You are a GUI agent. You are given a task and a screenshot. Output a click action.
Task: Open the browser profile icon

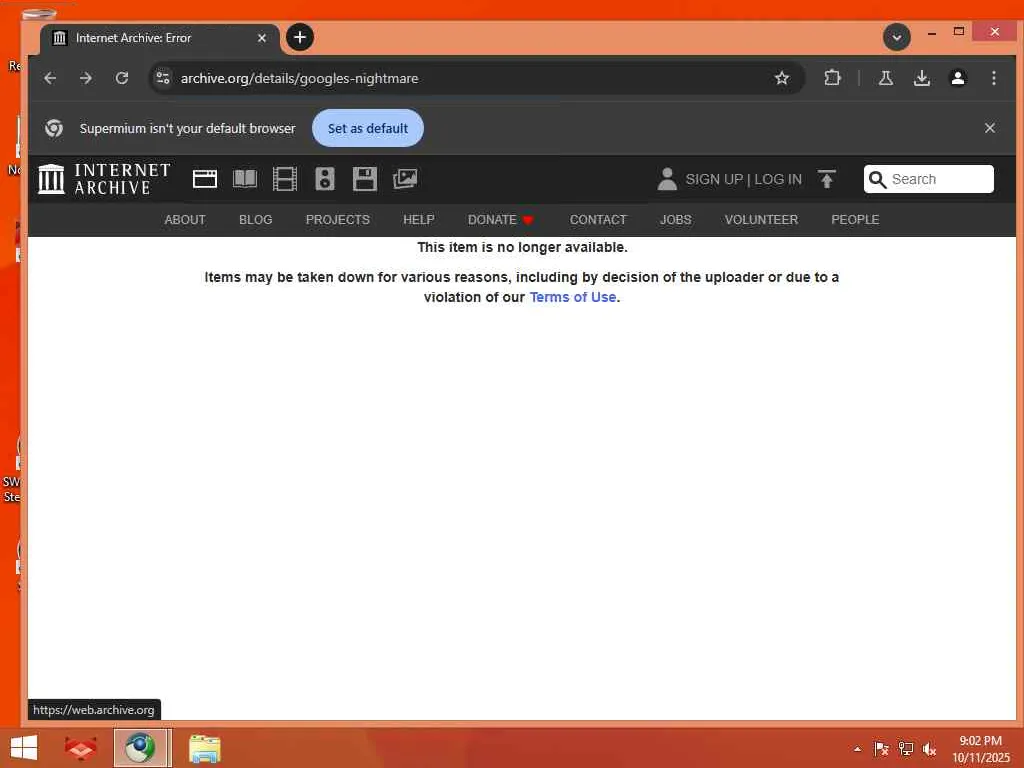coord(957,78)
